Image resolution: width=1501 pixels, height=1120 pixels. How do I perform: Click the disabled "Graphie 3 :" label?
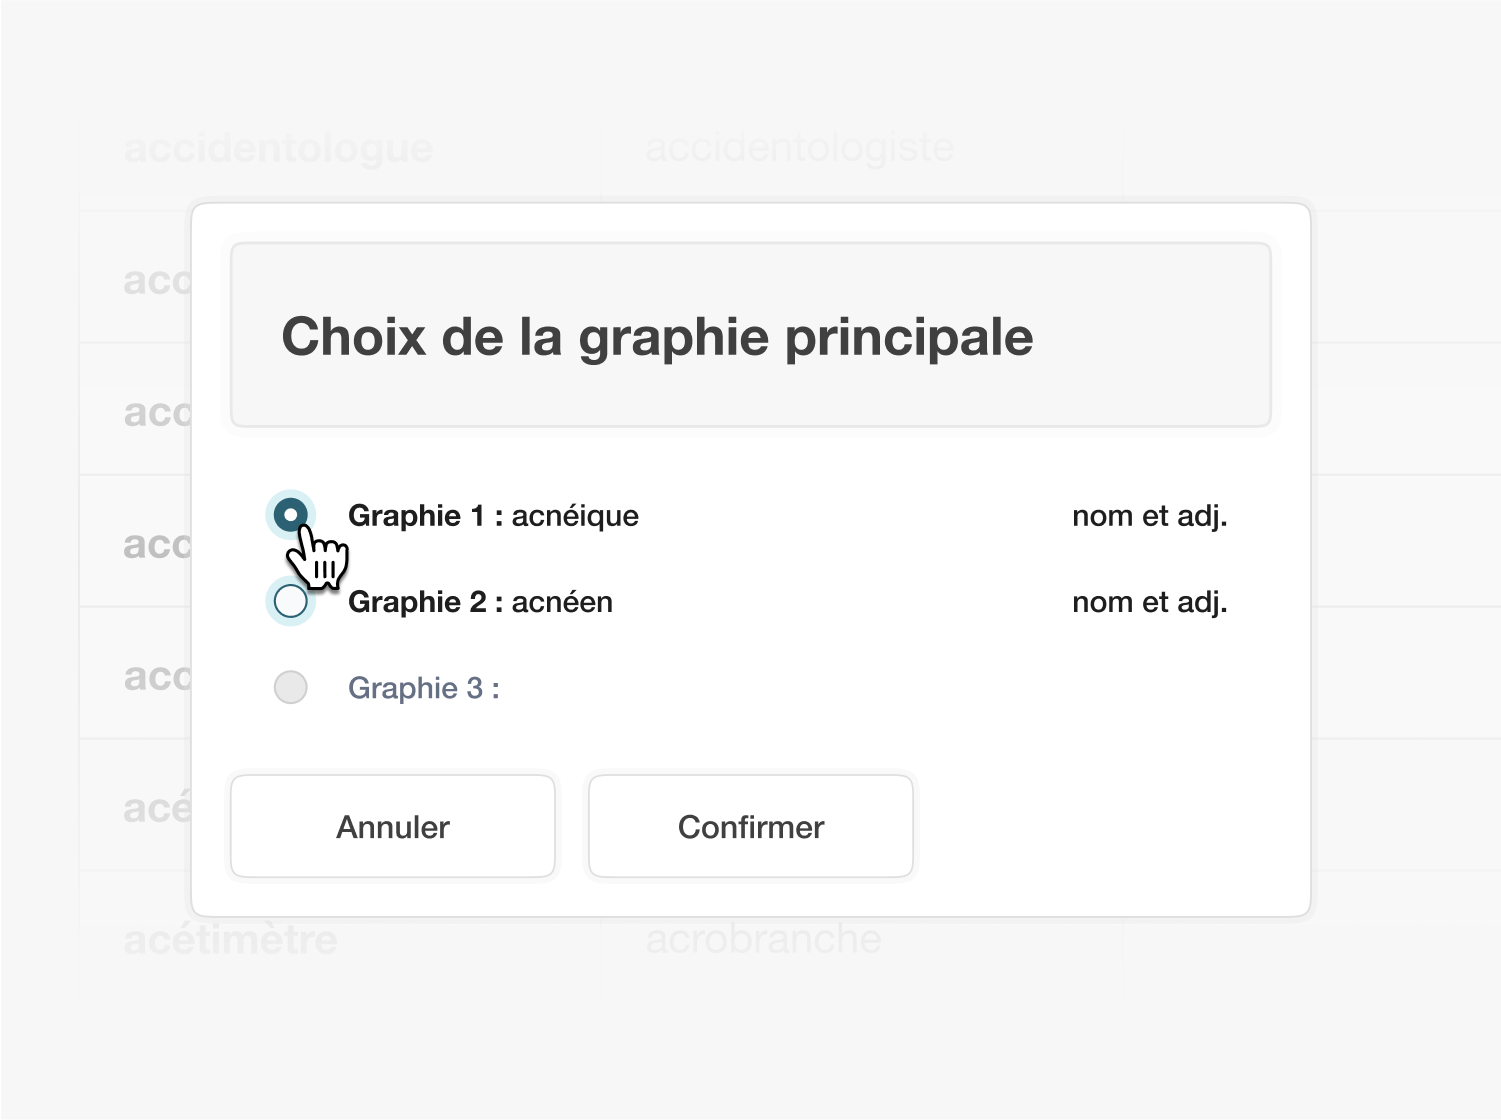click(424, 688)
